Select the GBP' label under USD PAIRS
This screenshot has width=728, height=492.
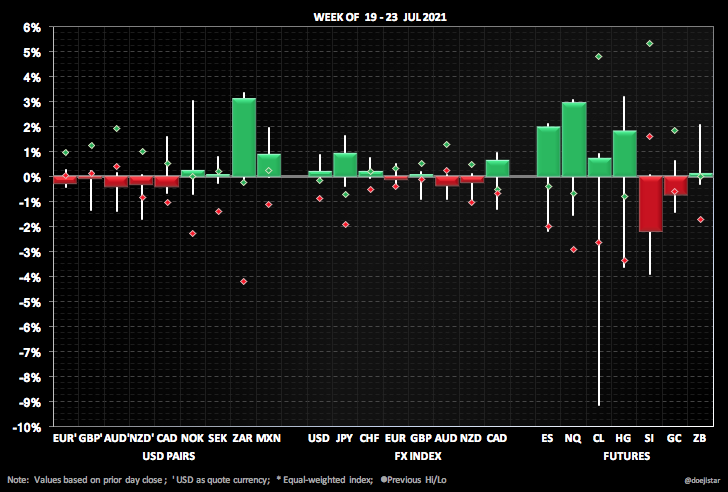coord(91,438)
